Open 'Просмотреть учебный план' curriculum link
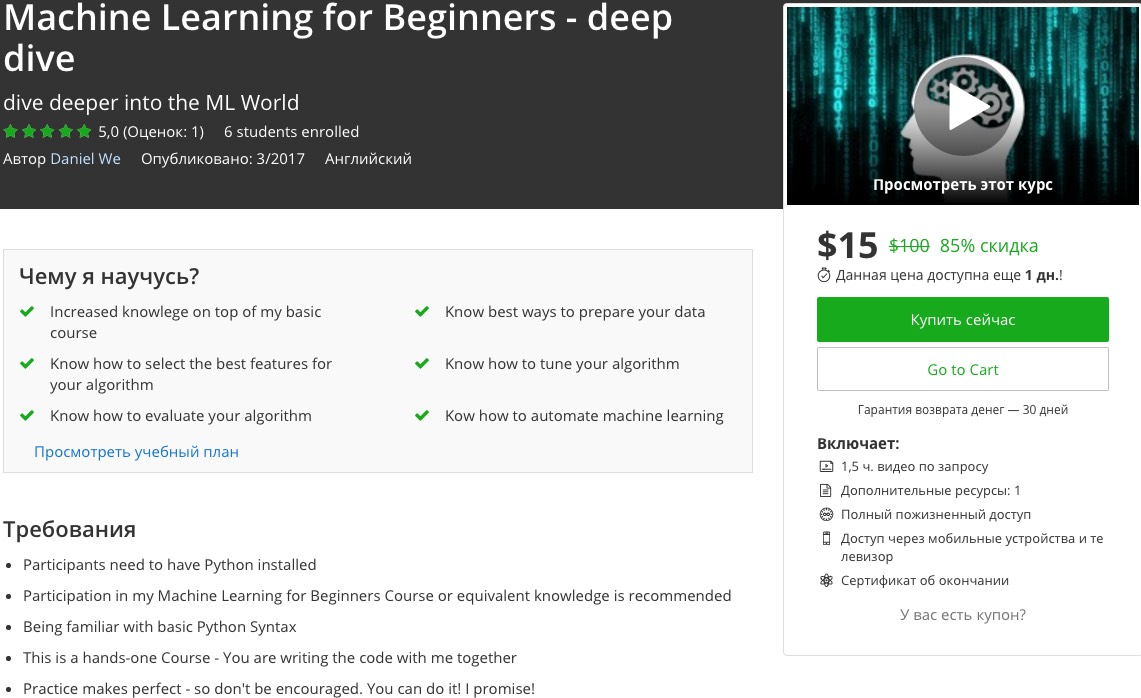The height and width of the screenshot is (698, 1141). [136, 452]
